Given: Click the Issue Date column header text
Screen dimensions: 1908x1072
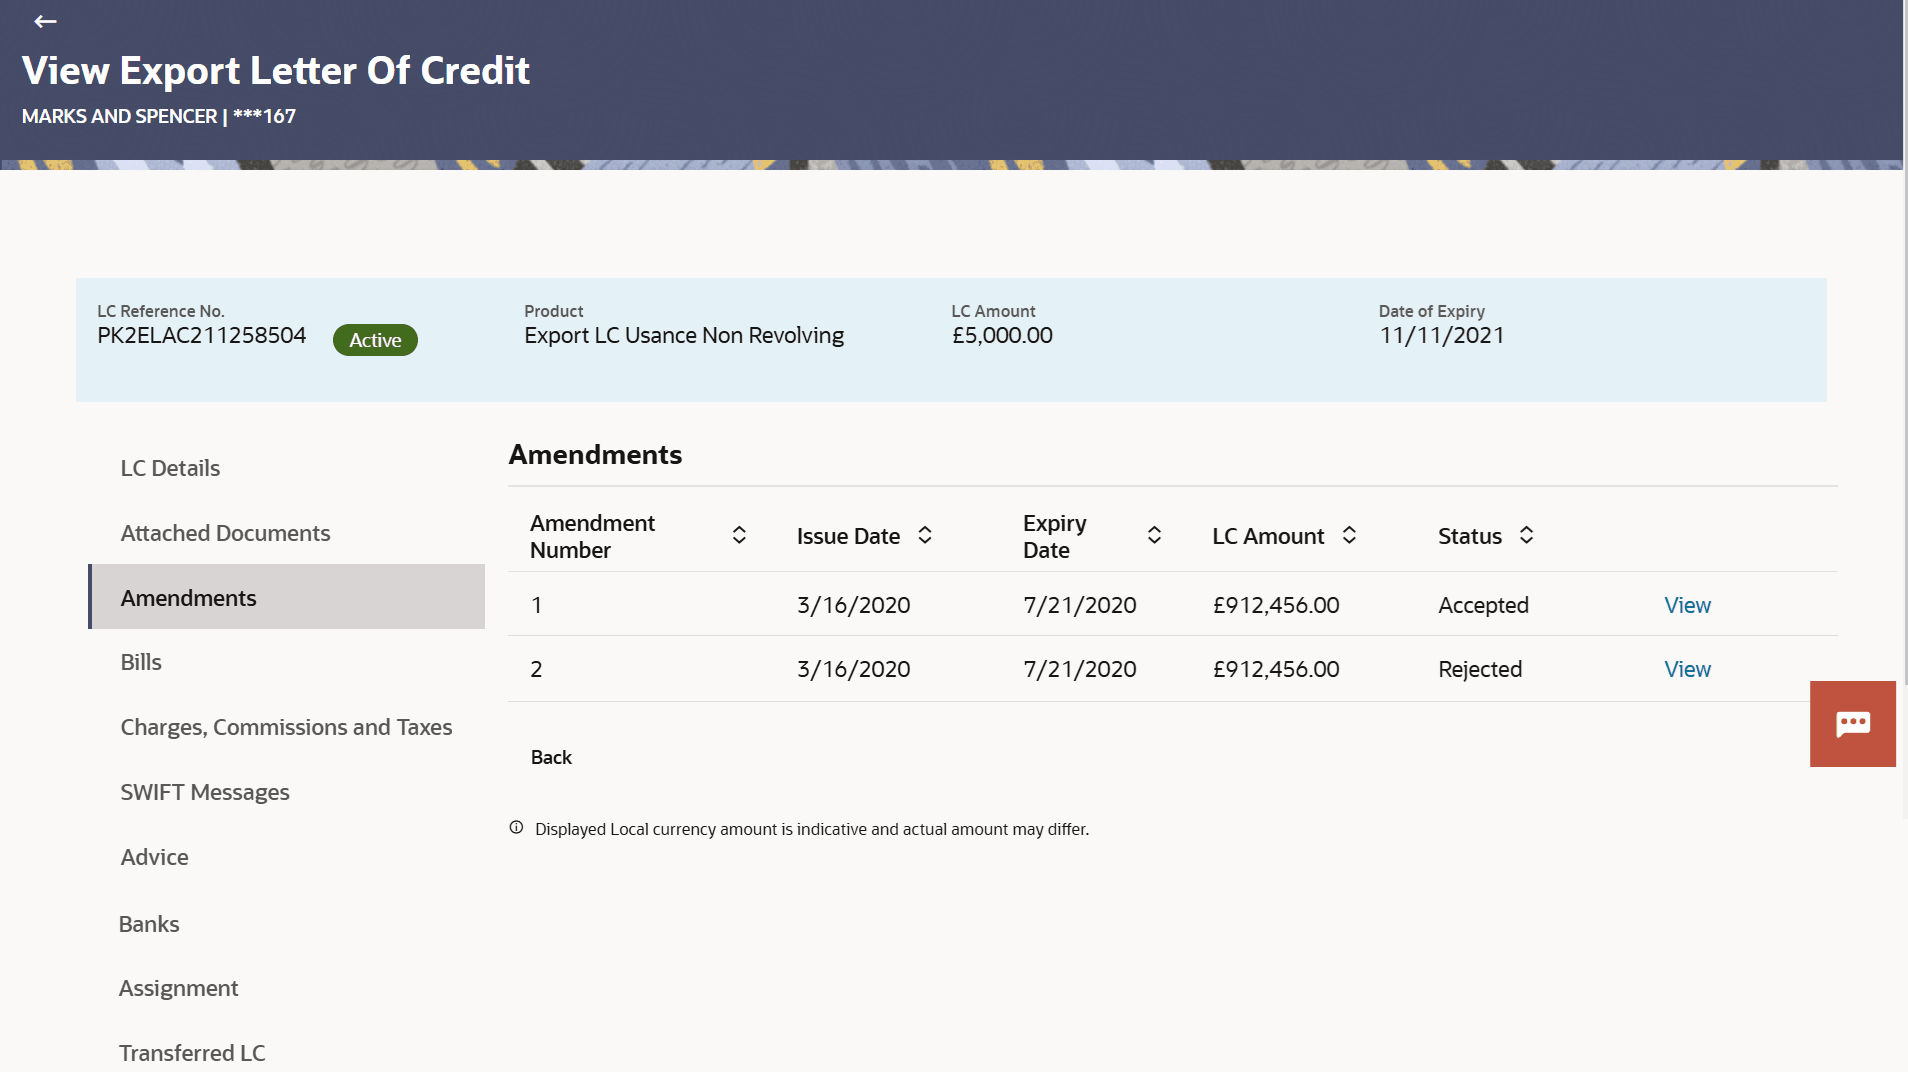Looking at the screenshot, I should click(848, 536).
